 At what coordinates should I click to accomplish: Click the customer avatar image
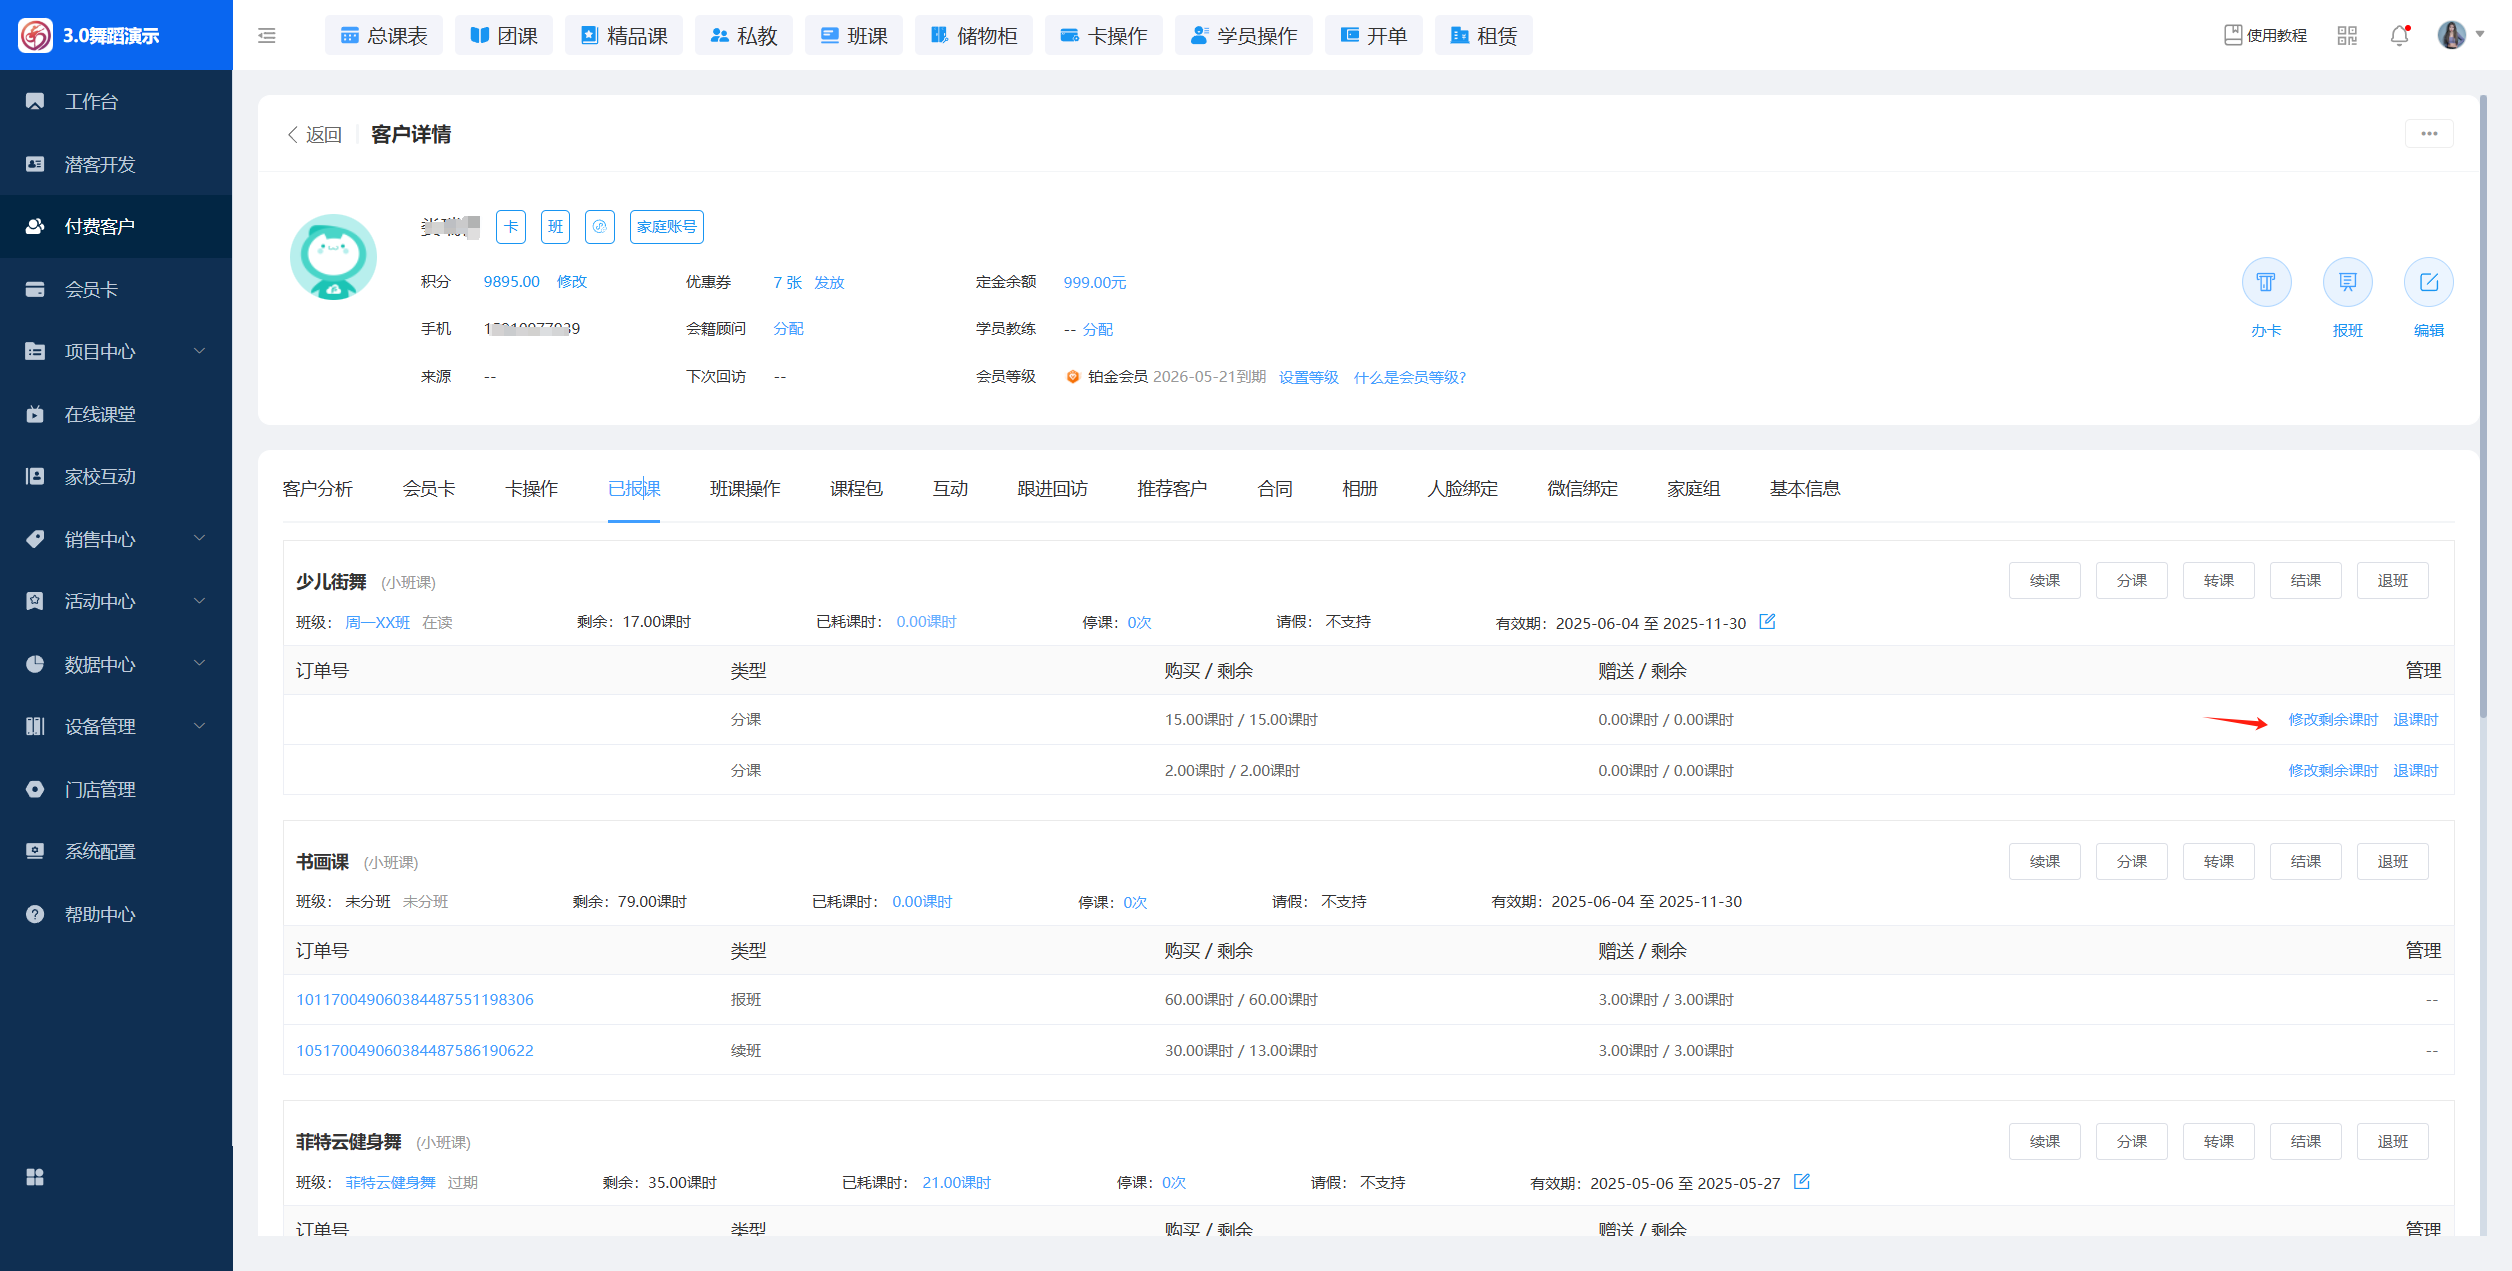click(x=333, y=257)
